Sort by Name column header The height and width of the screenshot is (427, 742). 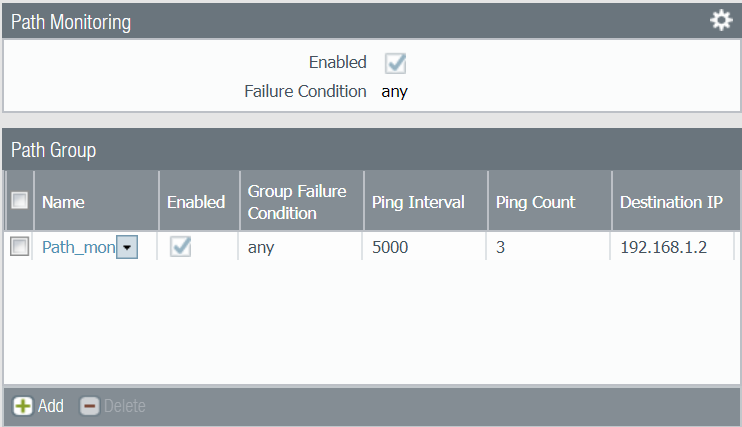(64, 202)
